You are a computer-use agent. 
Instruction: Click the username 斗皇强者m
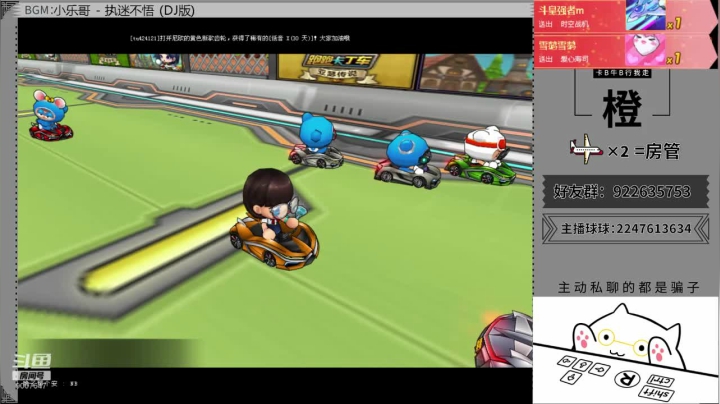pos(561,11)
